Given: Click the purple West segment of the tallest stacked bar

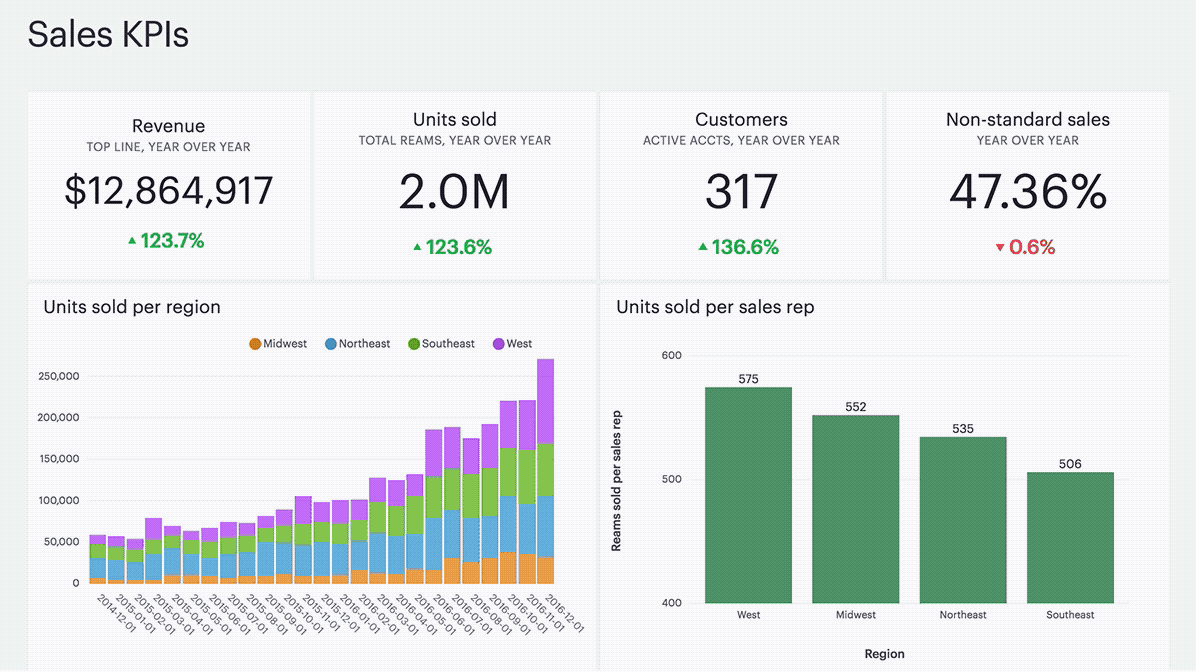Looking at the screenshot, I should point(545,401).
